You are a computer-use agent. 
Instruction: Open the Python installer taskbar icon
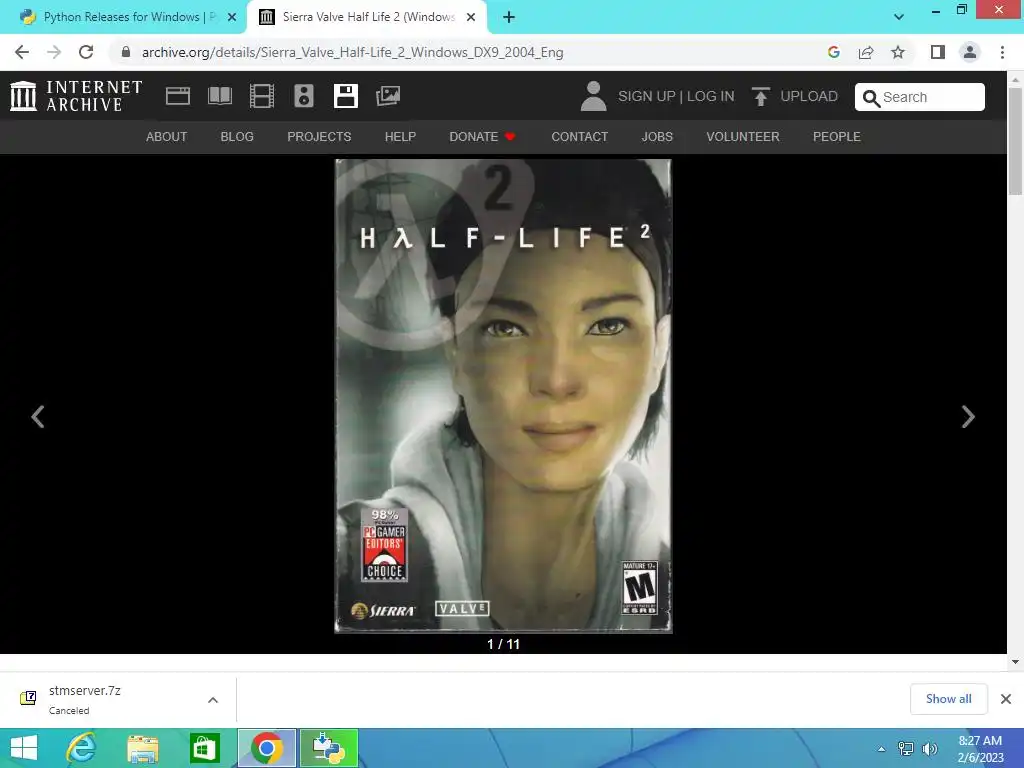328,748
